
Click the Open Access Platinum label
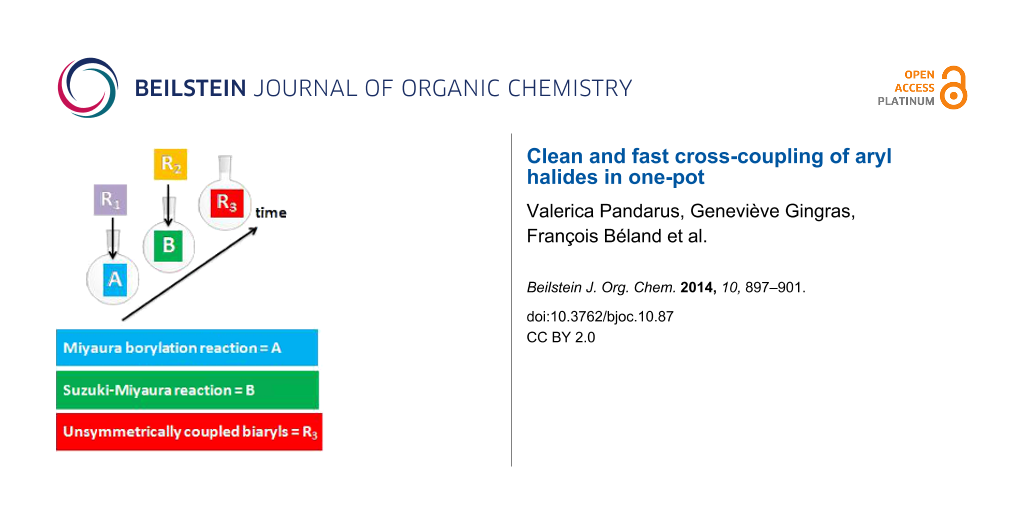(x=905, y=88)
